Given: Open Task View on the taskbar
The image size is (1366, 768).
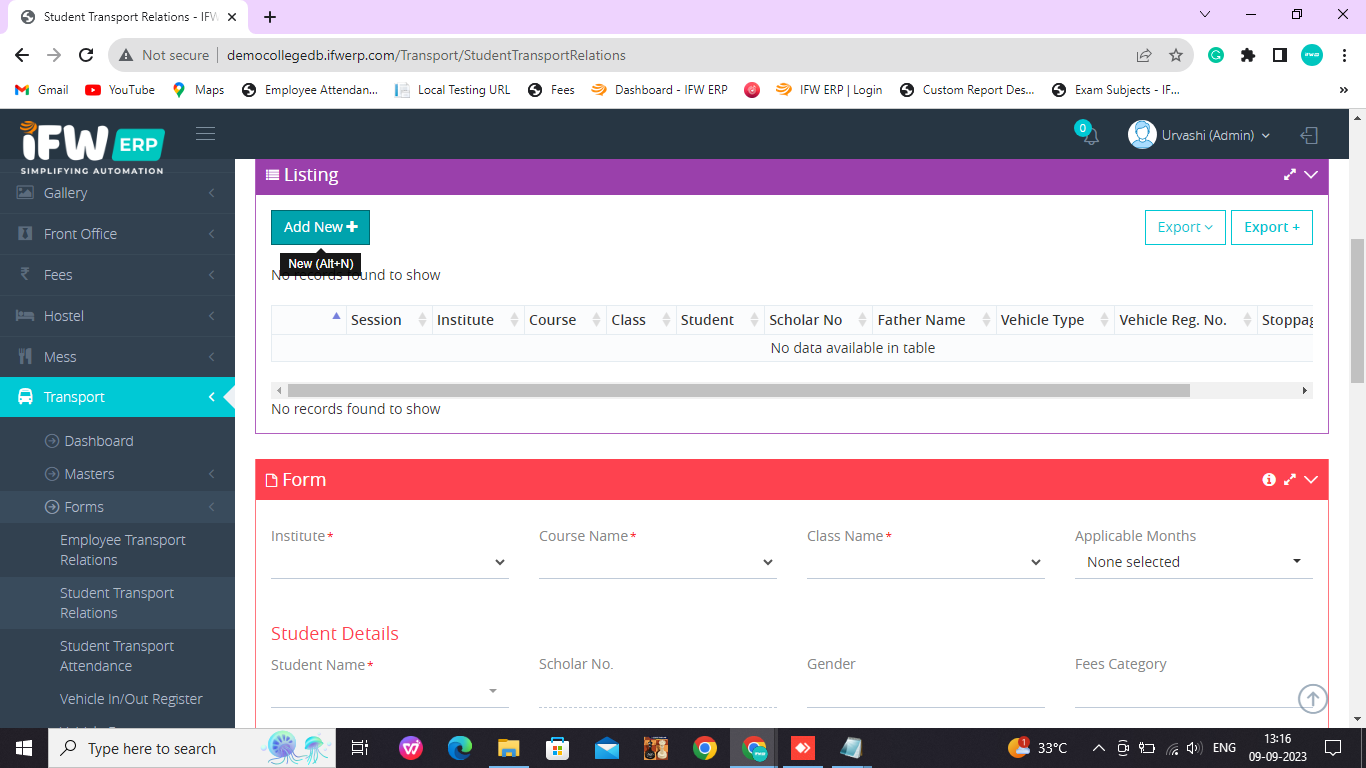Looking at the screenshot, I should click(360, 748).
